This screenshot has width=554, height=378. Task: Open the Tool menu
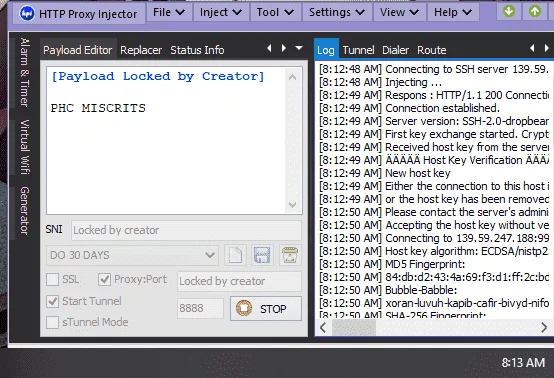tap(275, 12)
